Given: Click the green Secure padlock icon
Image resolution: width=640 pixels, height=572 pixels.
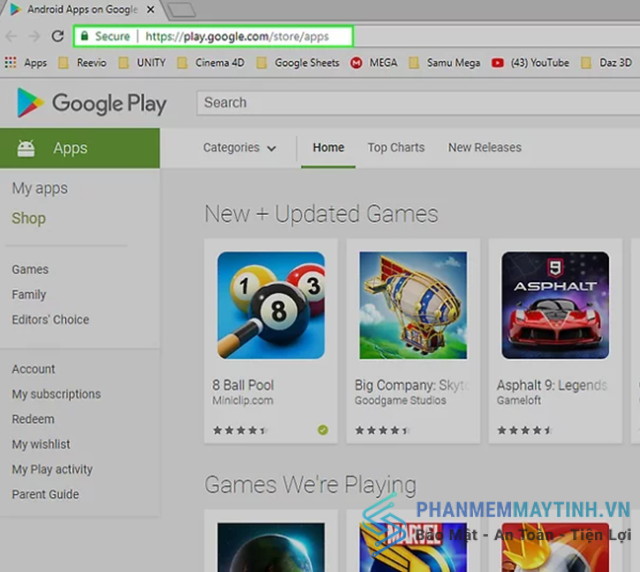Looking at the screenshot, I should (x=84, y=36).
